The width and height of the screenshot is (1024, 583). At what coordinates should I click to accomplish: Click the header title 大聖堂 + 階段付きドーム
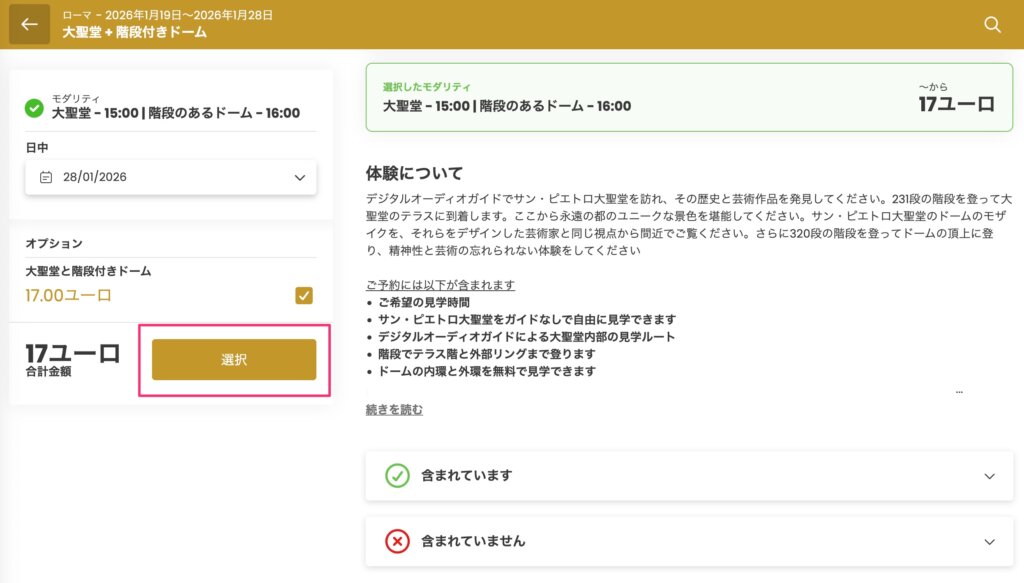pyautogui.click(x=134, y=32)
